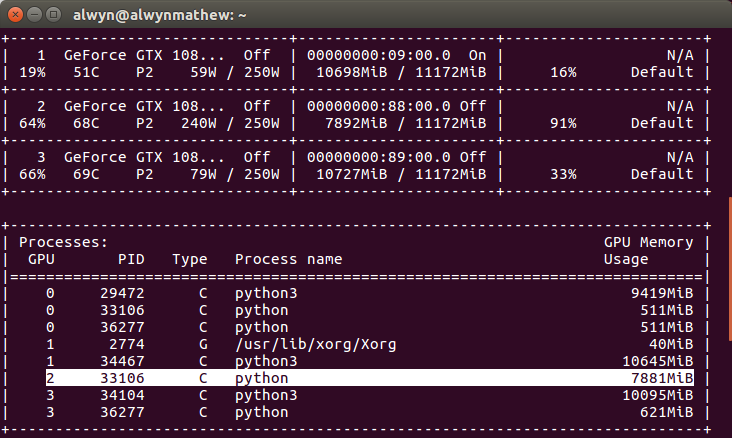Click PID 34467 in the process list

click(122, 361)
